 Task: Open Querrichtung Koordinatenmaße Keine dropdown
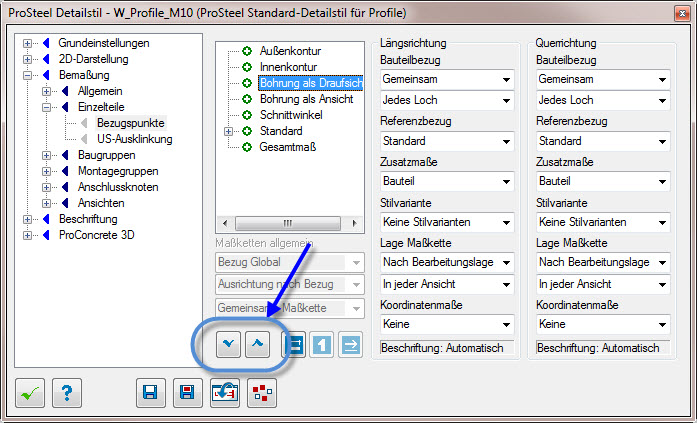tap(603, 324)
